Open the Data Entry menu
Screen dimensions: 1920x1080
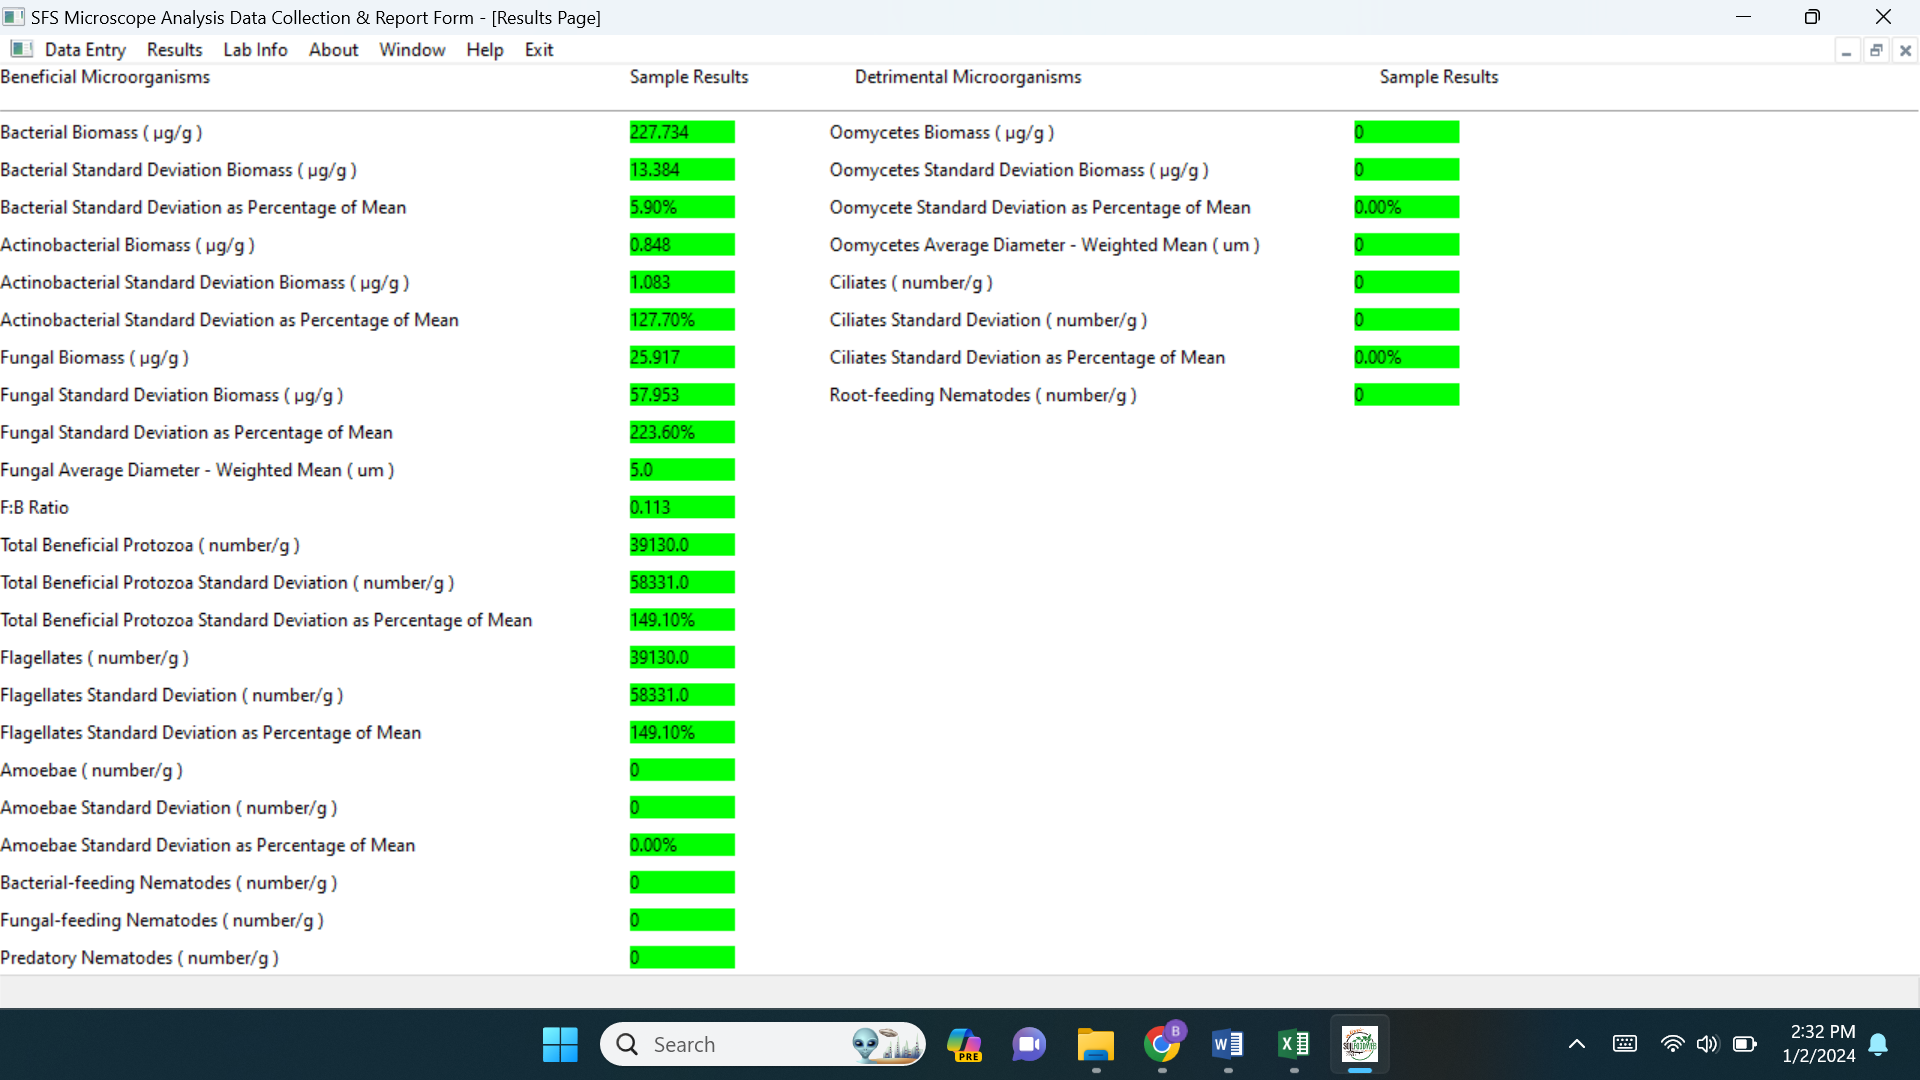(x=85, y=50)
